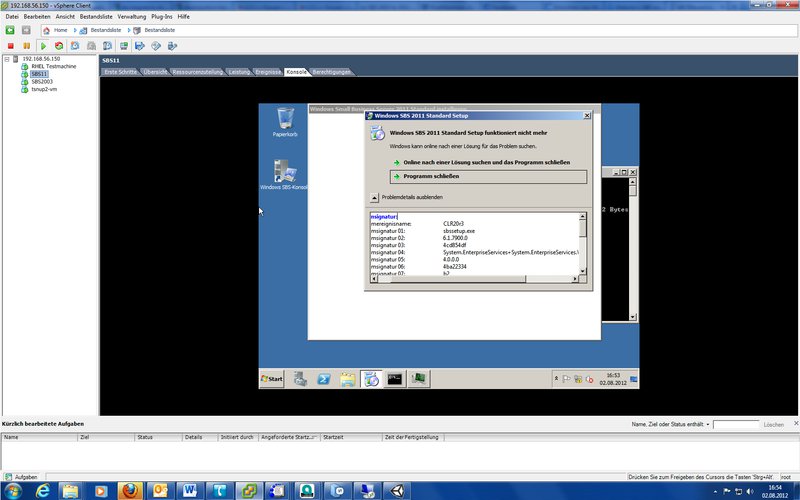Click the Aufgaben button in status bar
The width and height of the screenshot is (800, 500).
click(x=21, y=477)
